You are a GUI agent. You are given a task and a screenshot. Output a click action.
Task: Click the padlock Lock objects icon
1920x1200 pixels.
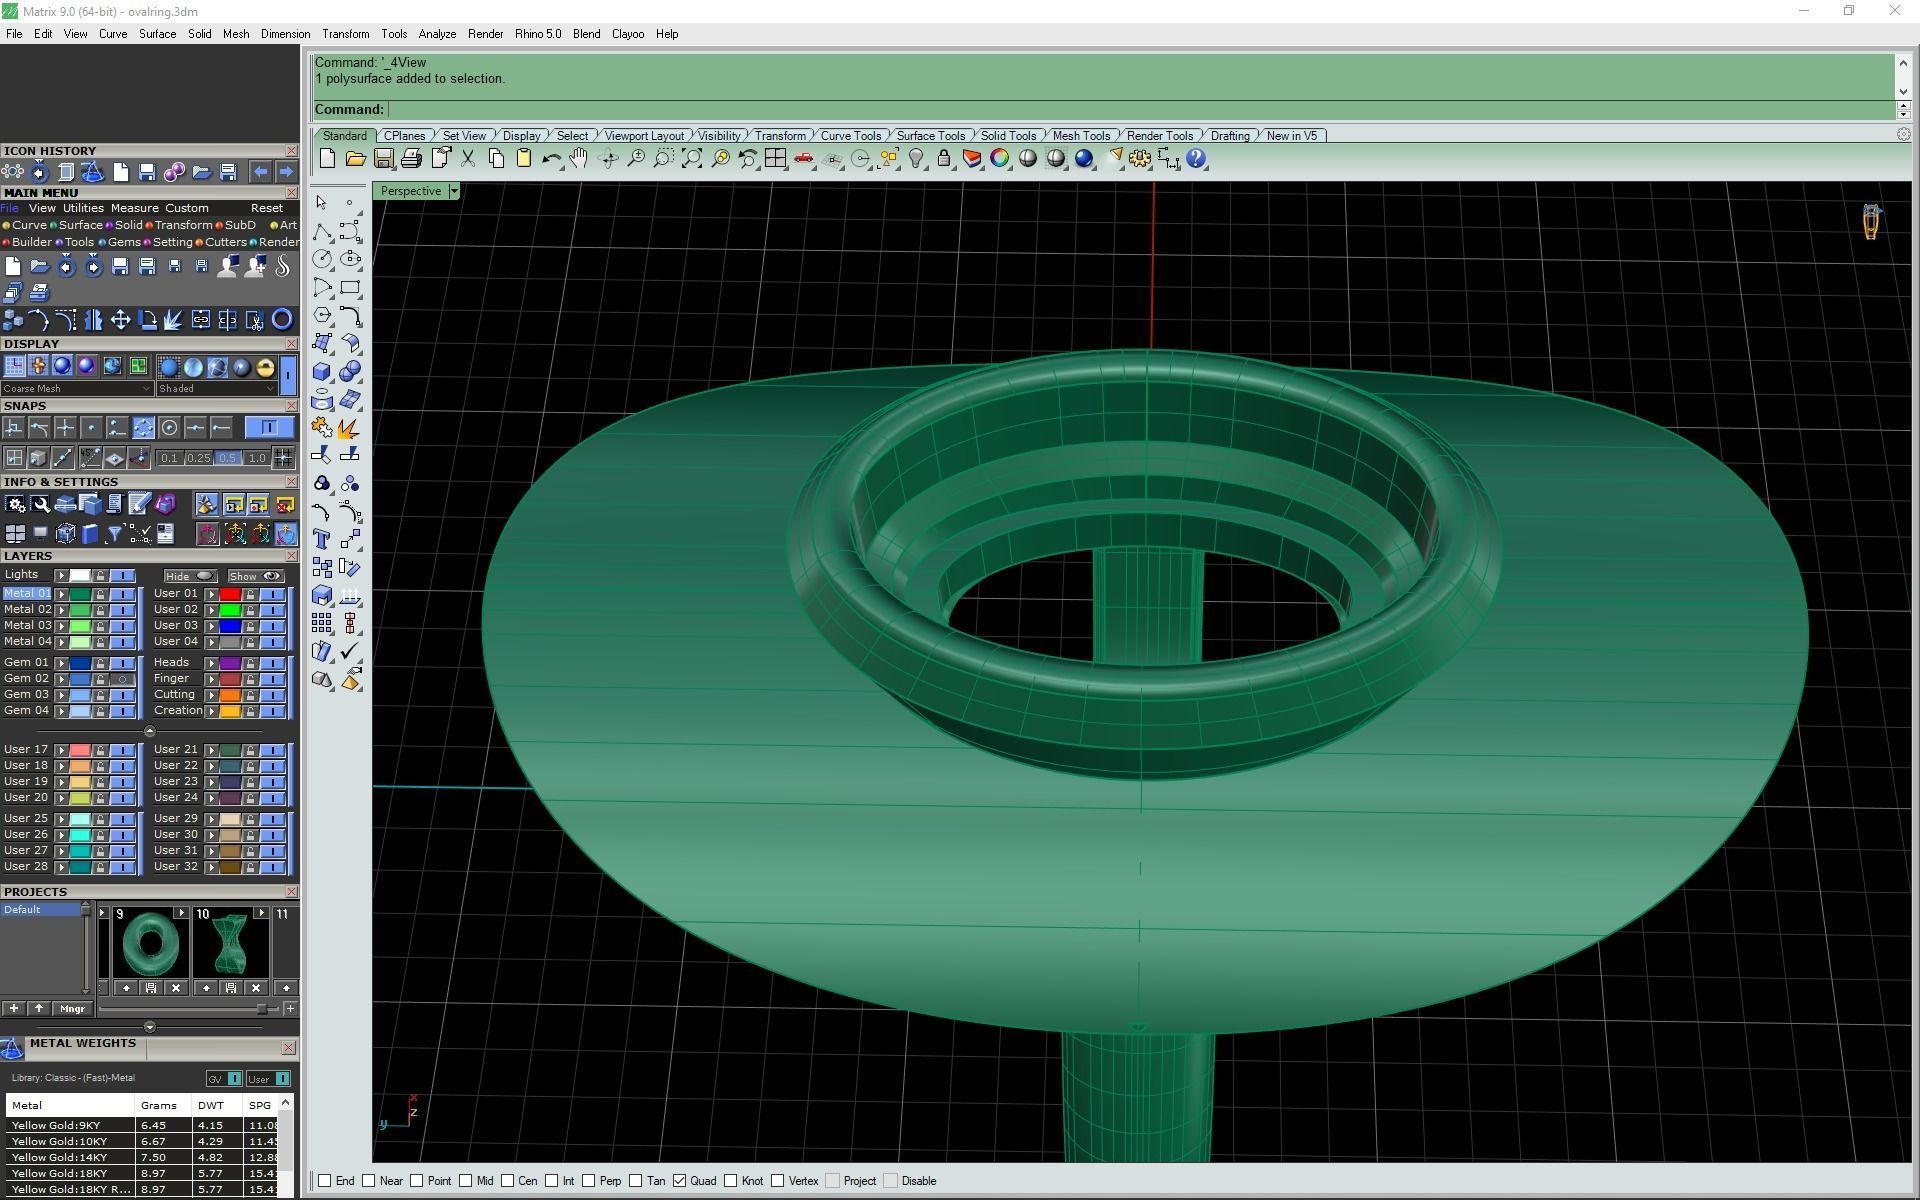[943, 159]
